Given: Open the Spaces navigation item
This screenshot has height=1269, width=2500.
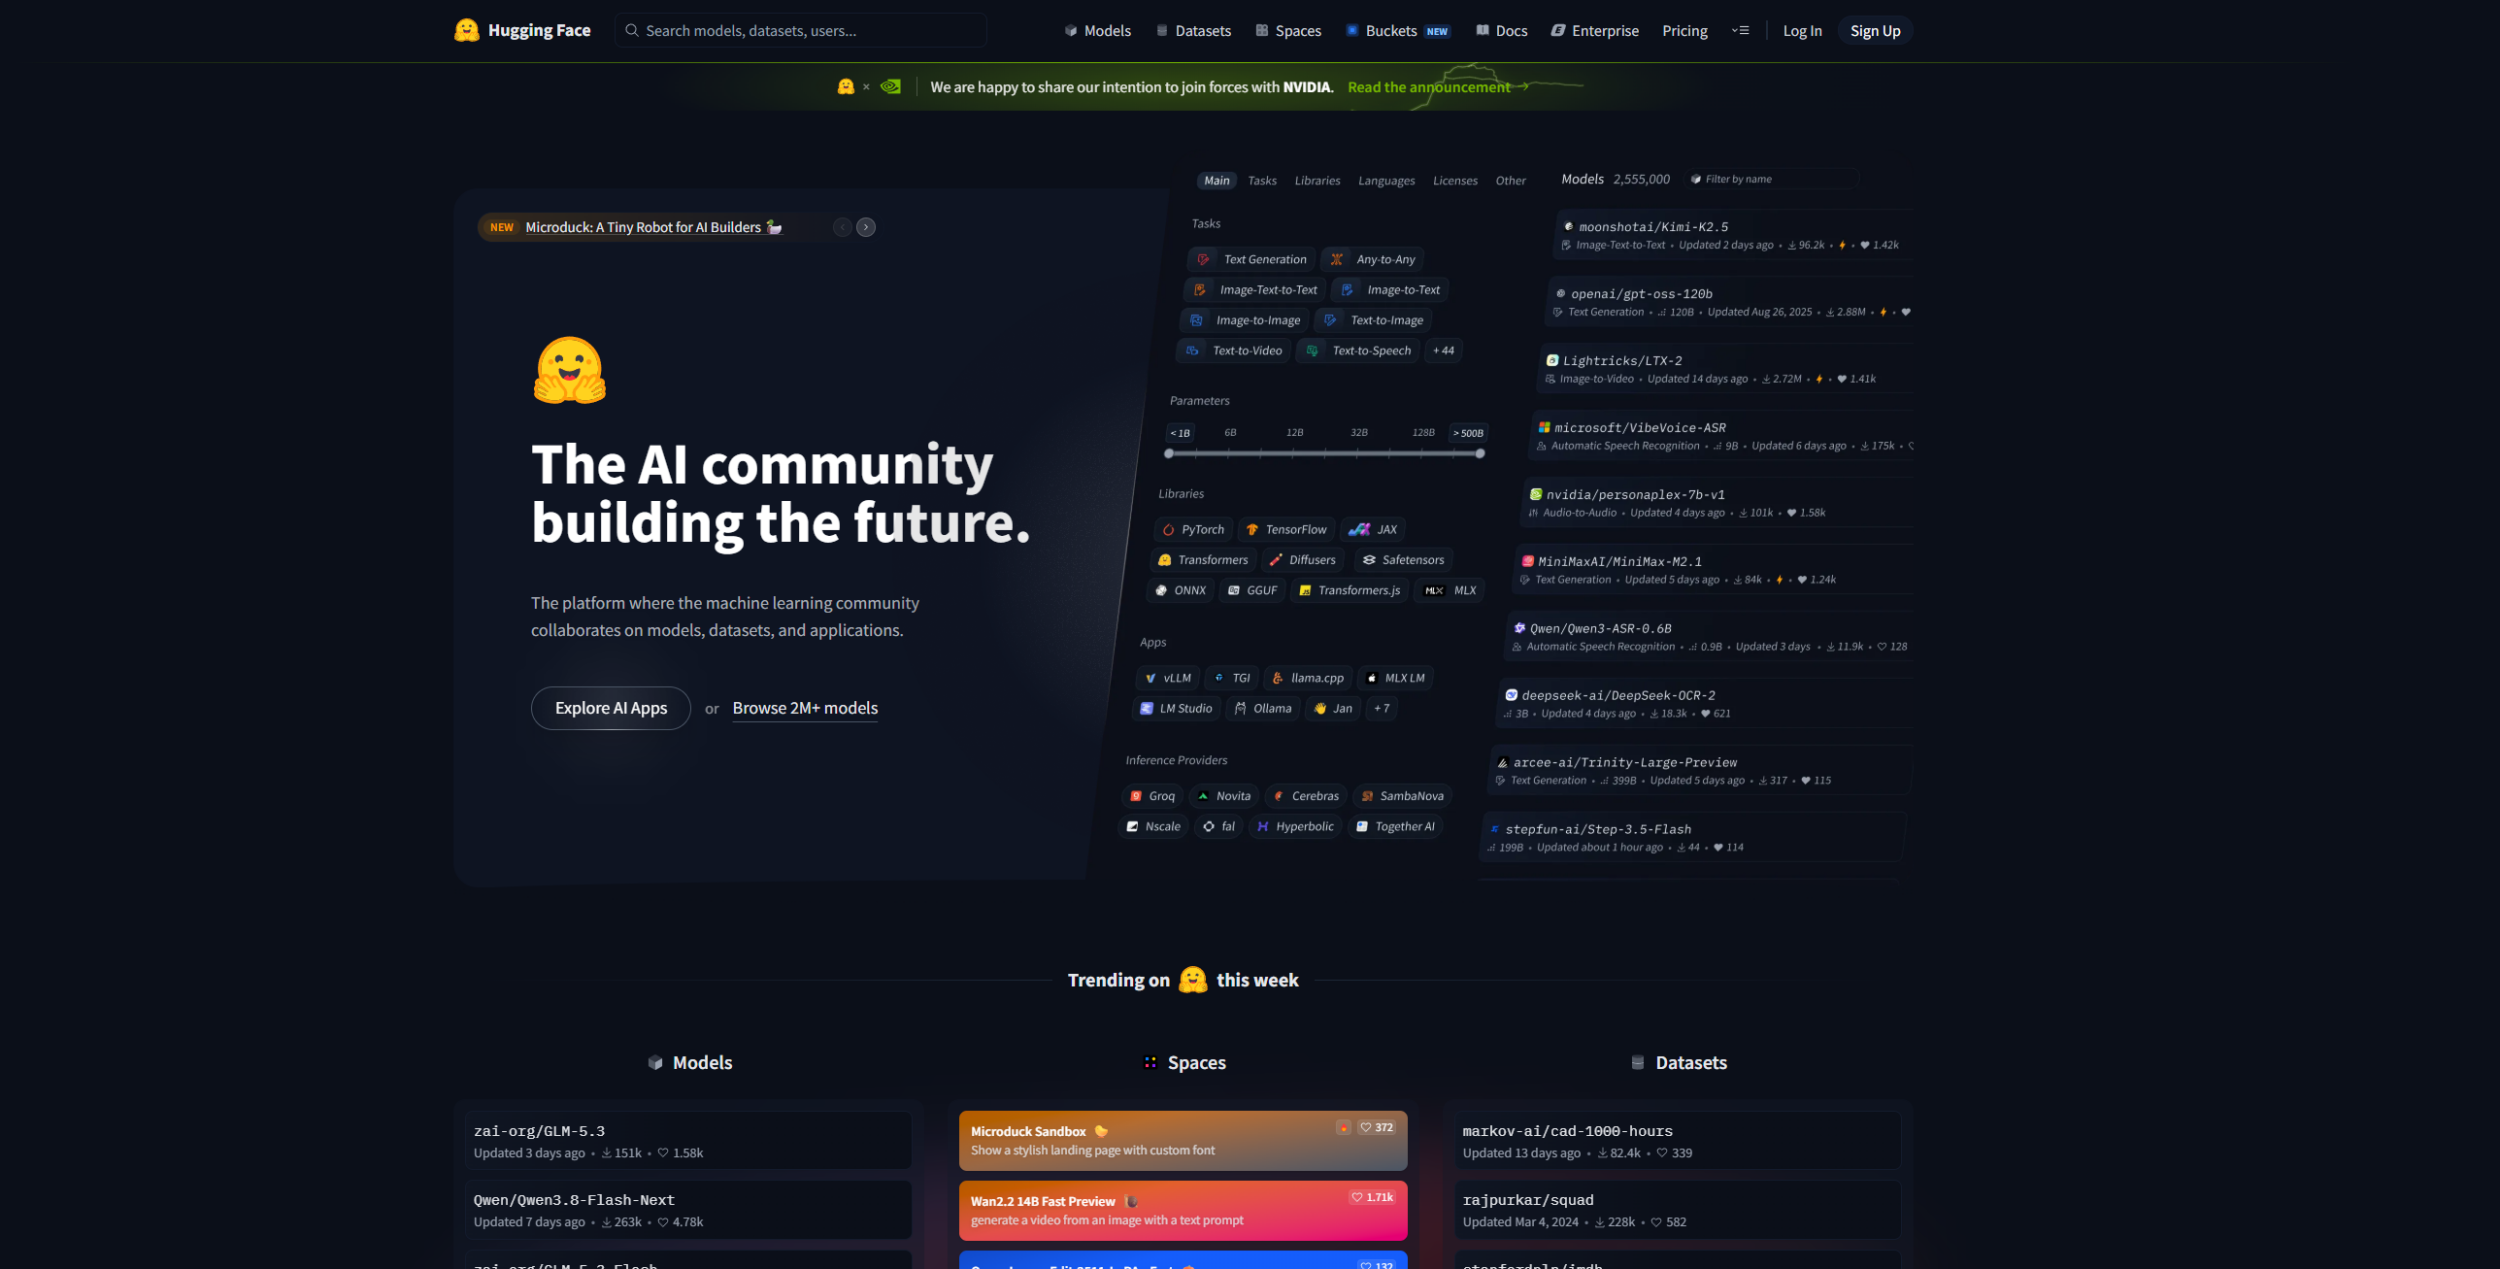Looking at the screenshot, I should 1289,31.
